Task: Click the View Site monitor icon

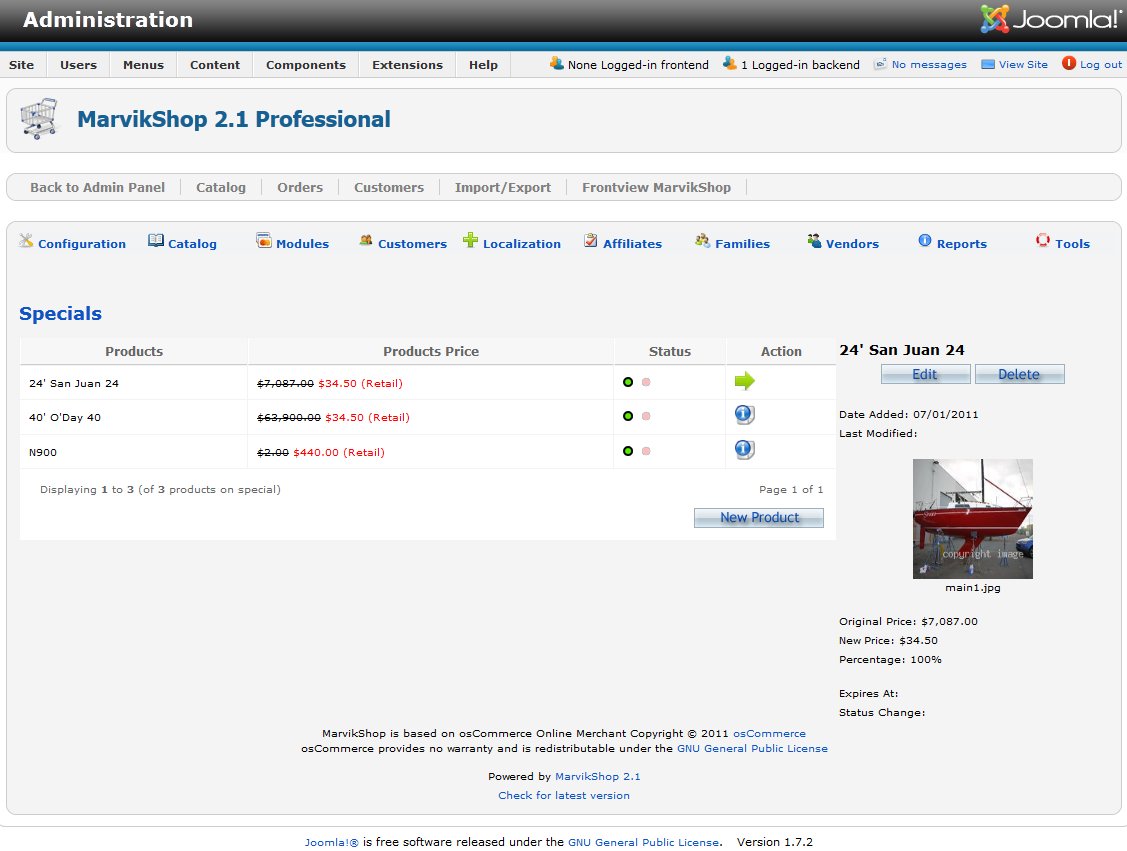Action: coord(988,65)
